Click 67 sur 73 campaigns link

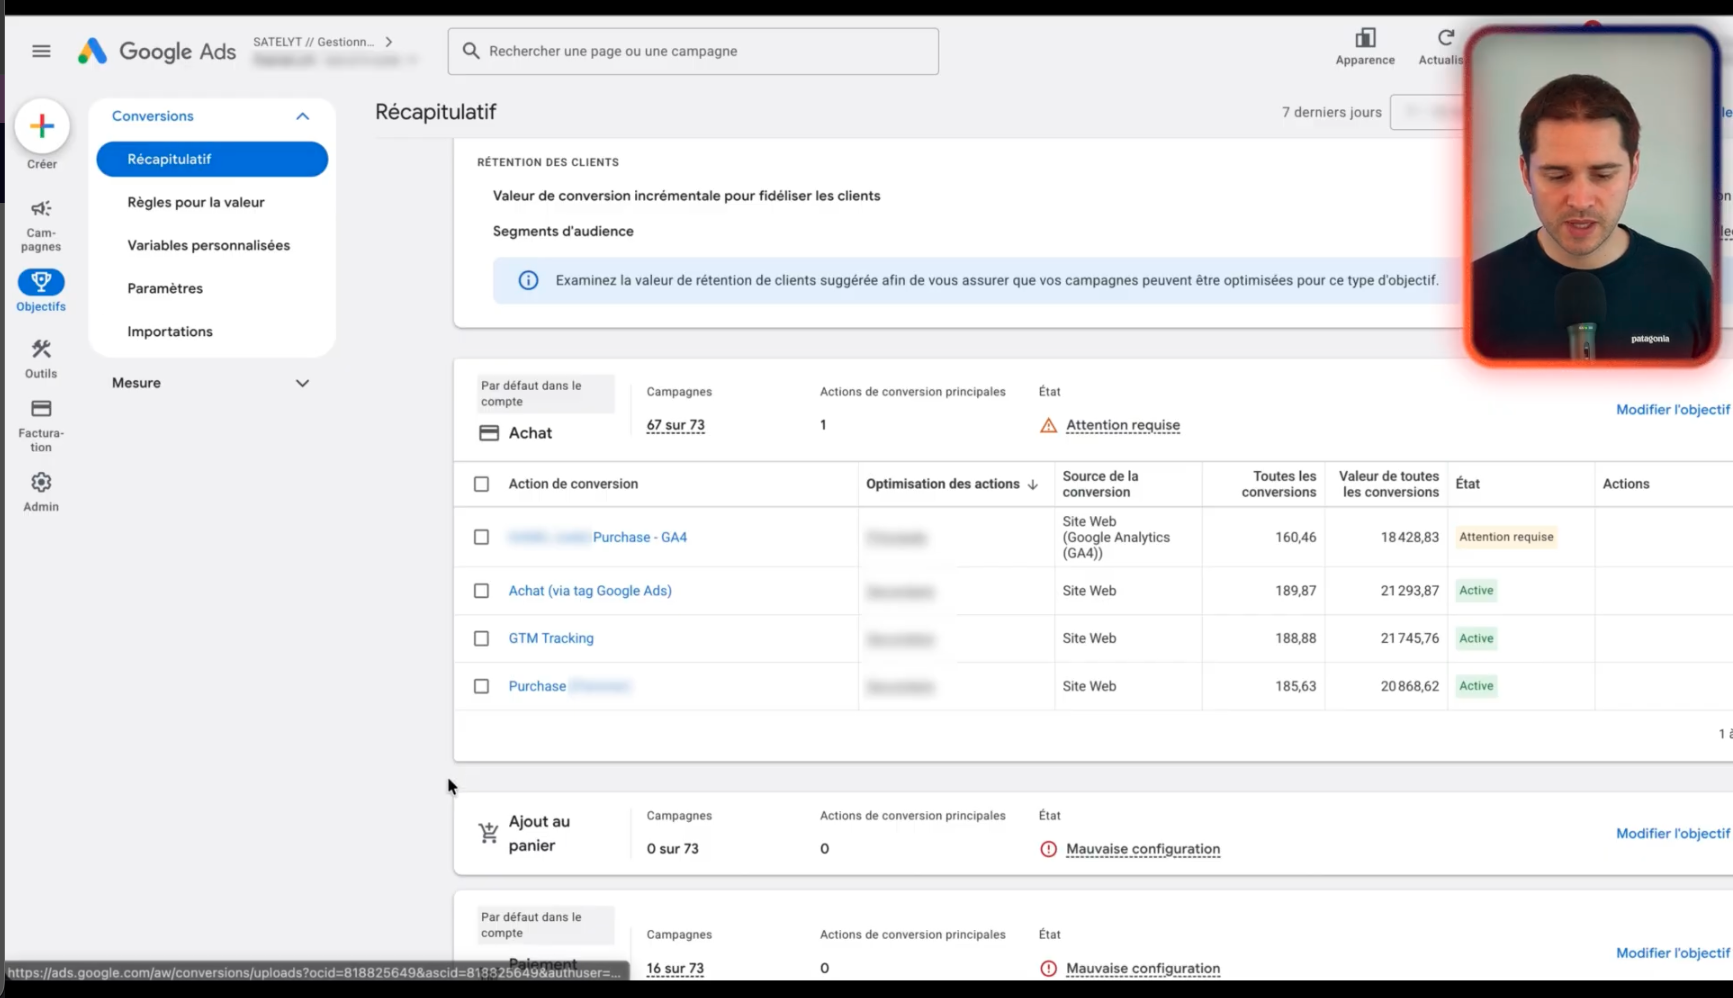[x=675, y=425]
